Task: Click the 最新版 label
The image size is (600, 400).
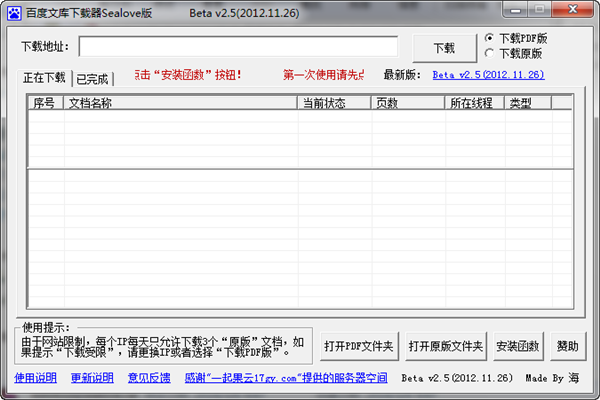Action: (402, 75)
